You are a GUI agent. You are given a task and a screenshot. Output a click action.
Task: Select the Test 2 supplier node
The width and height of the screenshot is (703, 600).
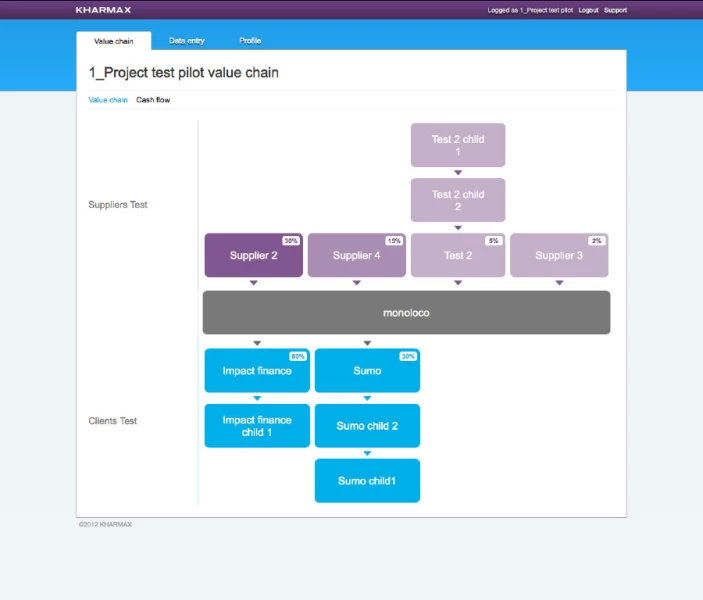[x=458, y=256]
